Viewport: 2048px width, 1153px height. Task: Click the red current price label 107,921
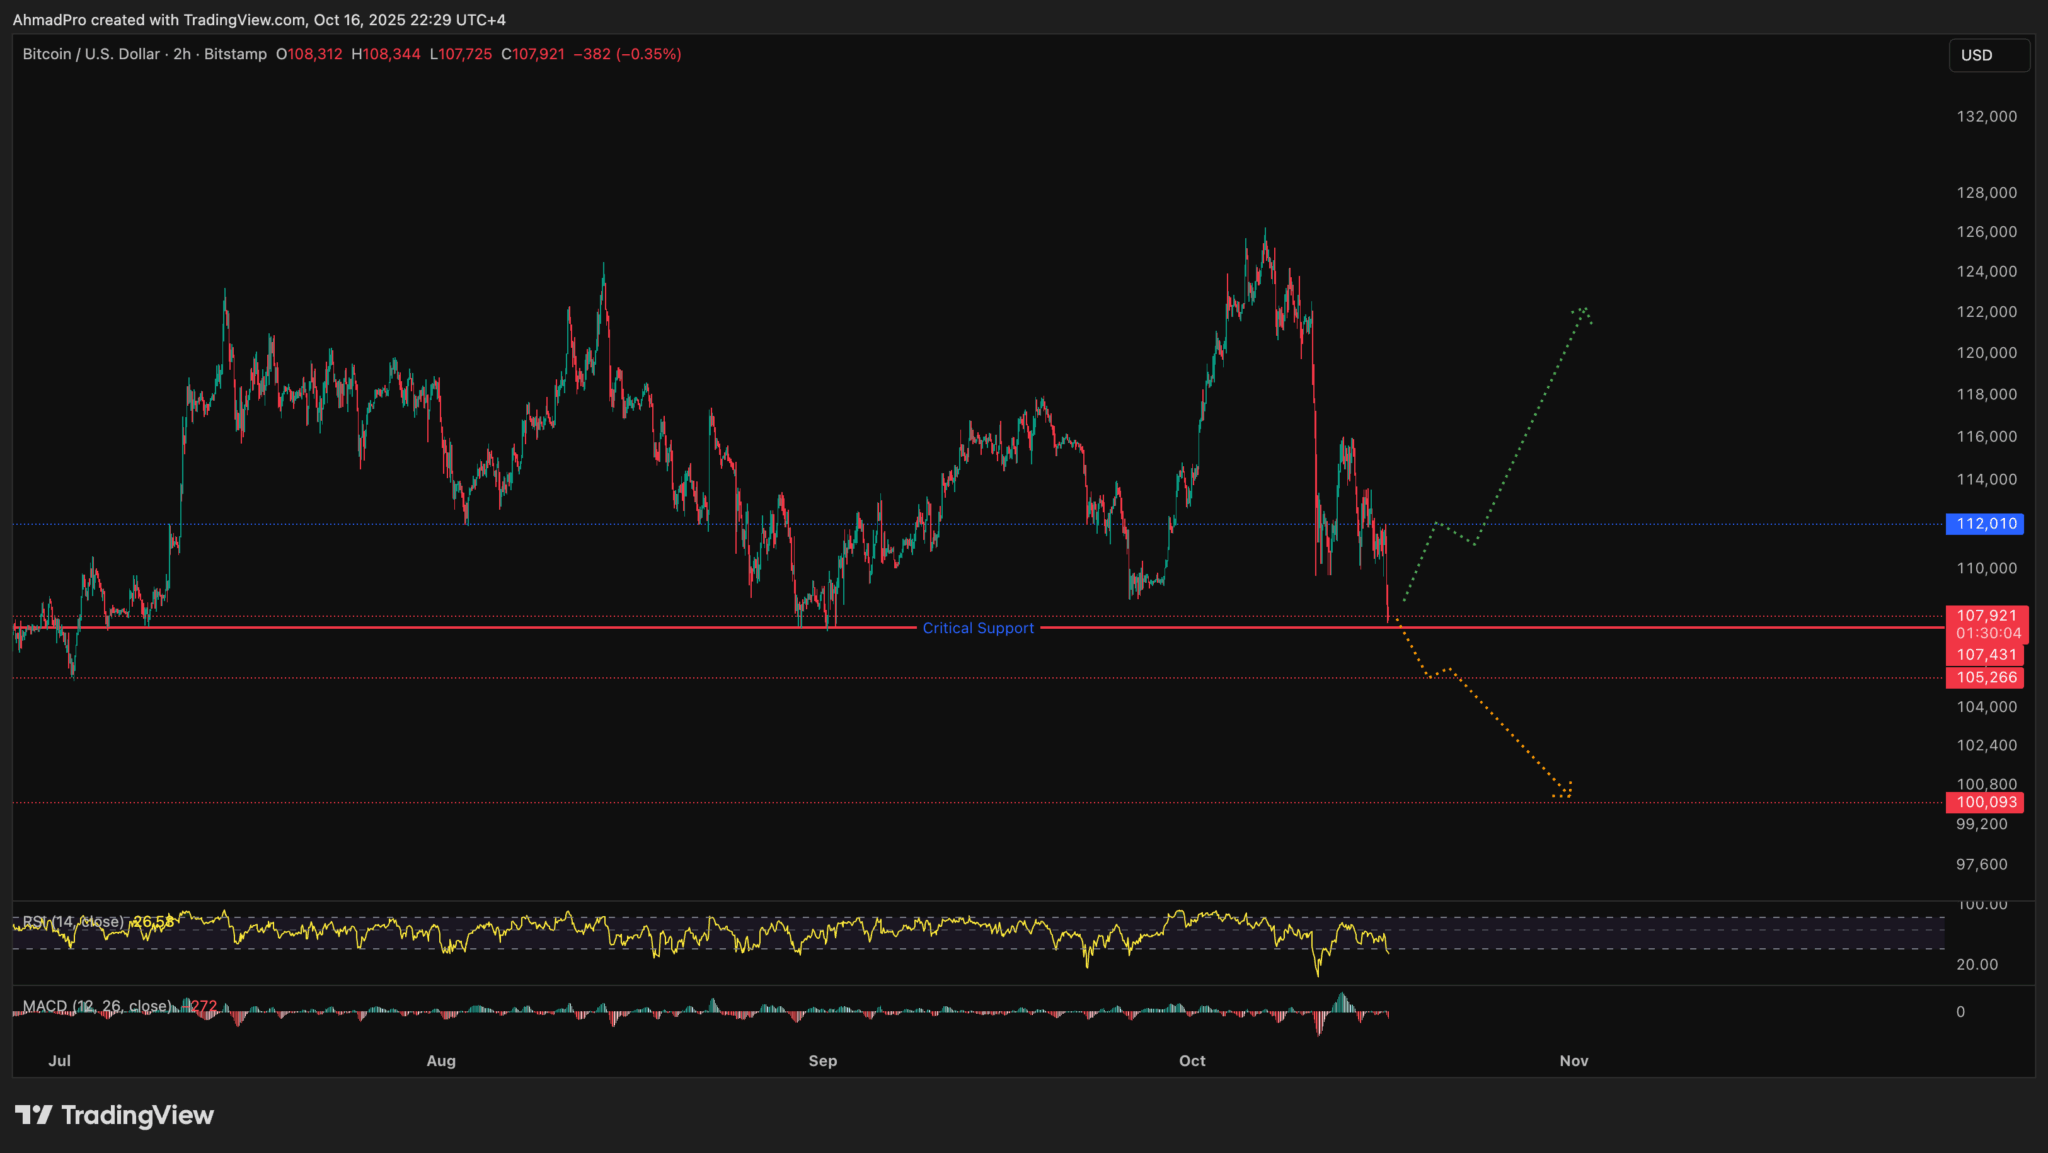pyautogui.click(x=1985, y=617)
